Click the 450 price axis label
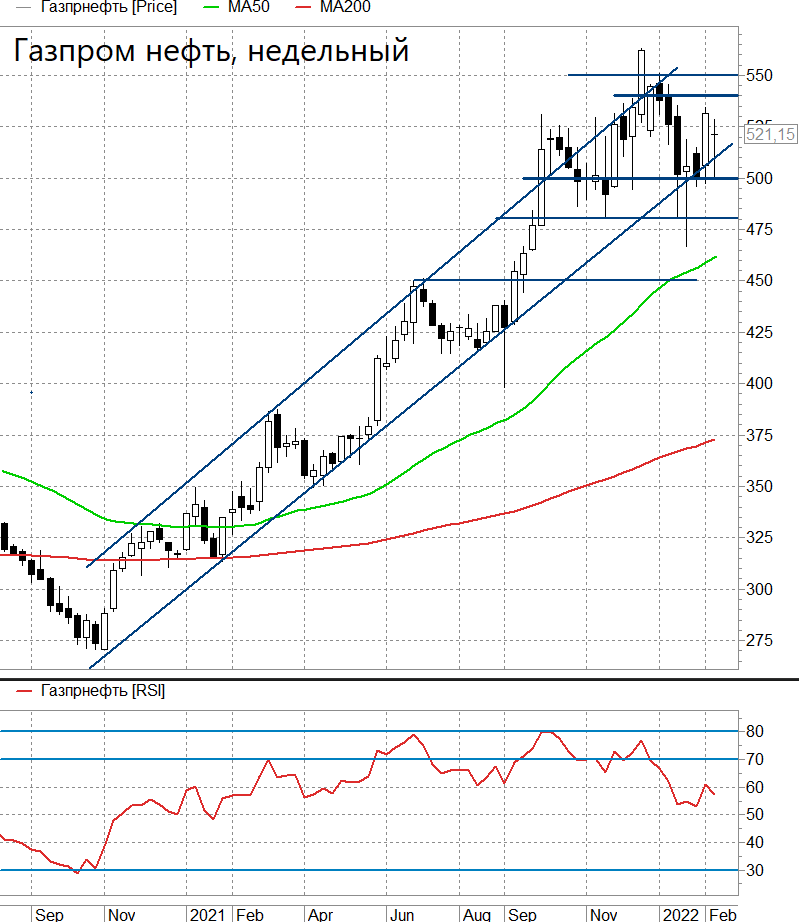 759,280
